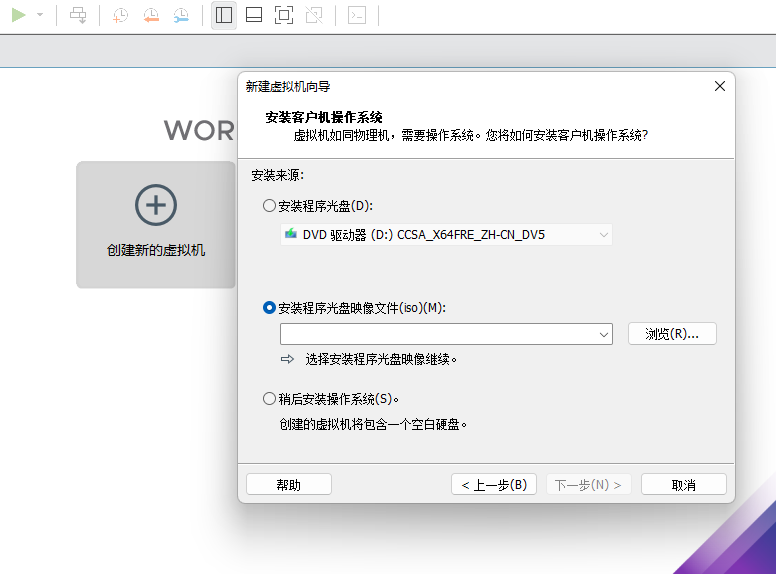
Task: Open the snapshot manager wrench icon
Action: pos(181,15)
